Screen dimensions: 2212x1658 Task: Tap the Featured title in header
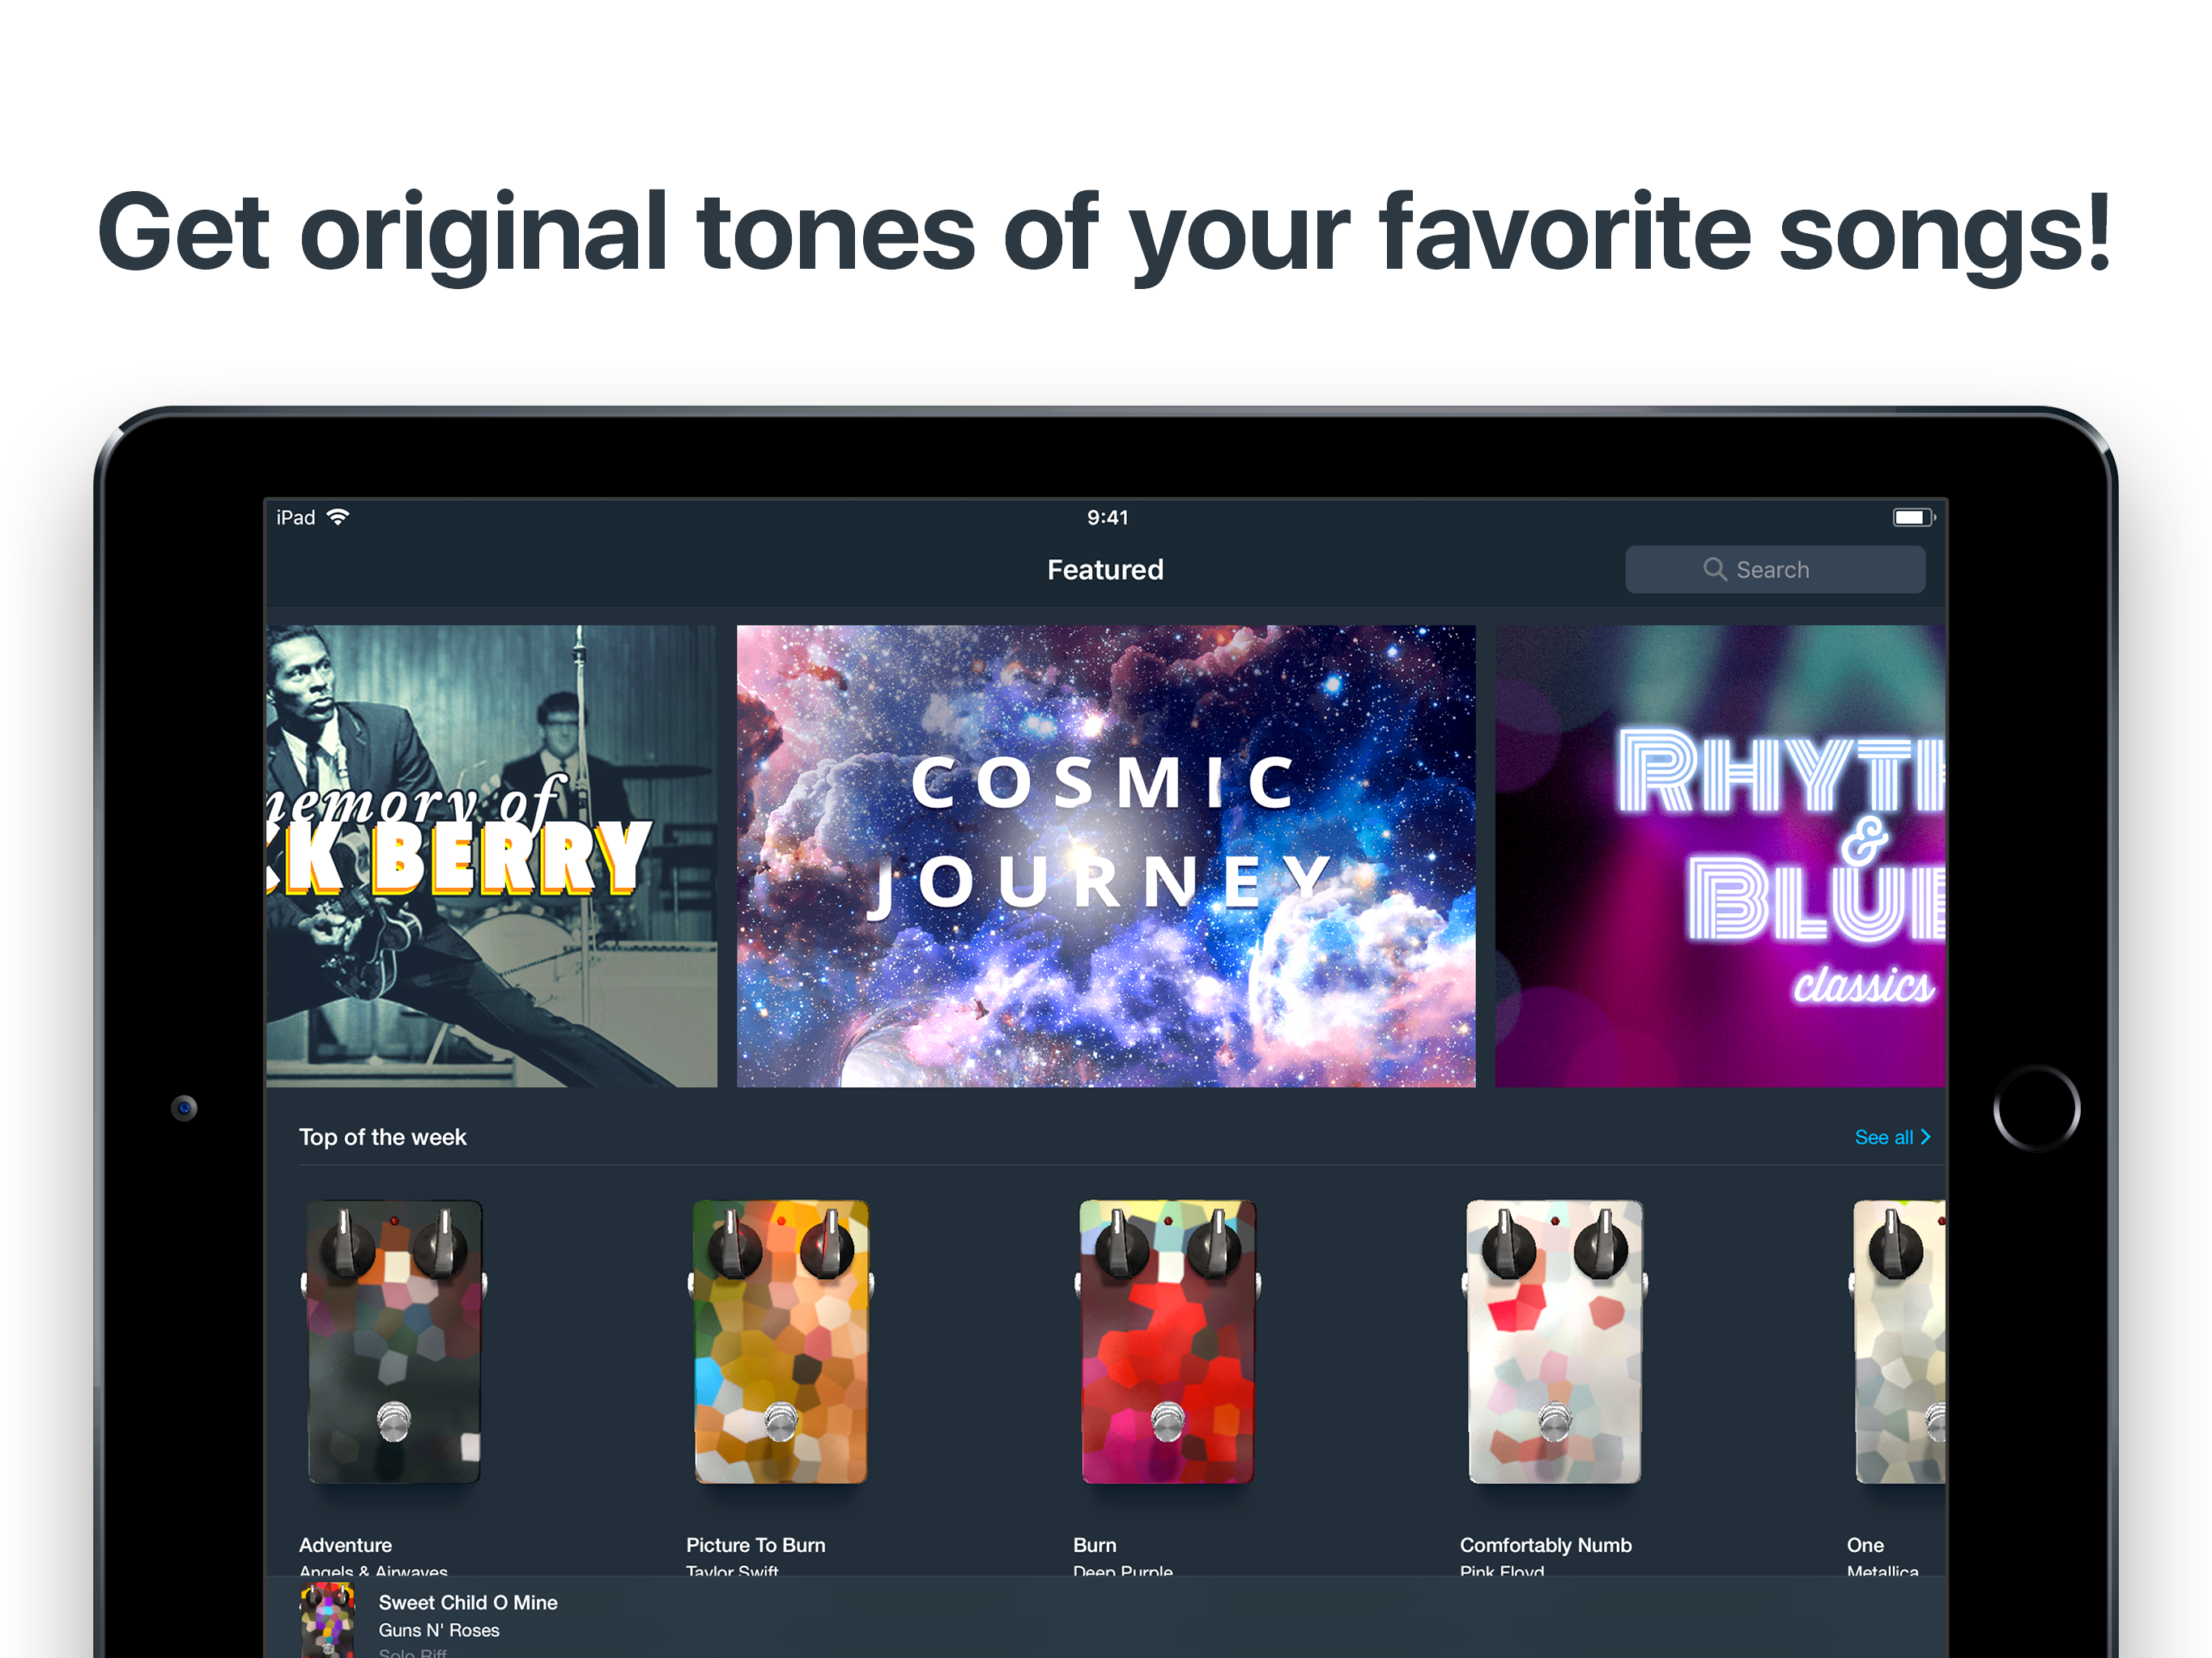click(1105, 569)
